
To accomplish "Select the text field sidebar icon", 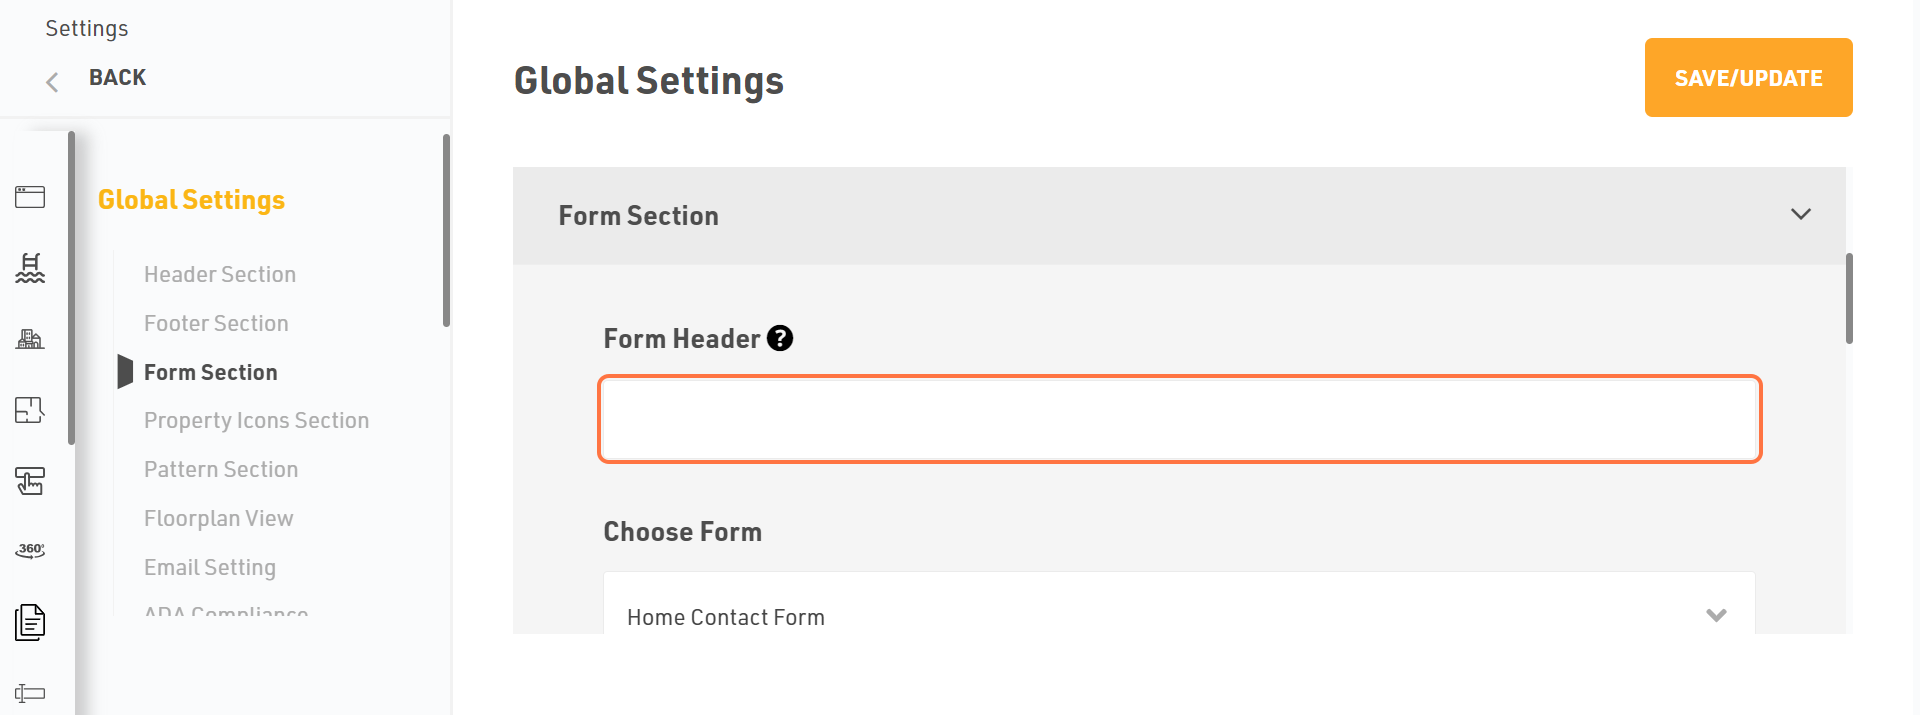I will [x=30, y=693].
